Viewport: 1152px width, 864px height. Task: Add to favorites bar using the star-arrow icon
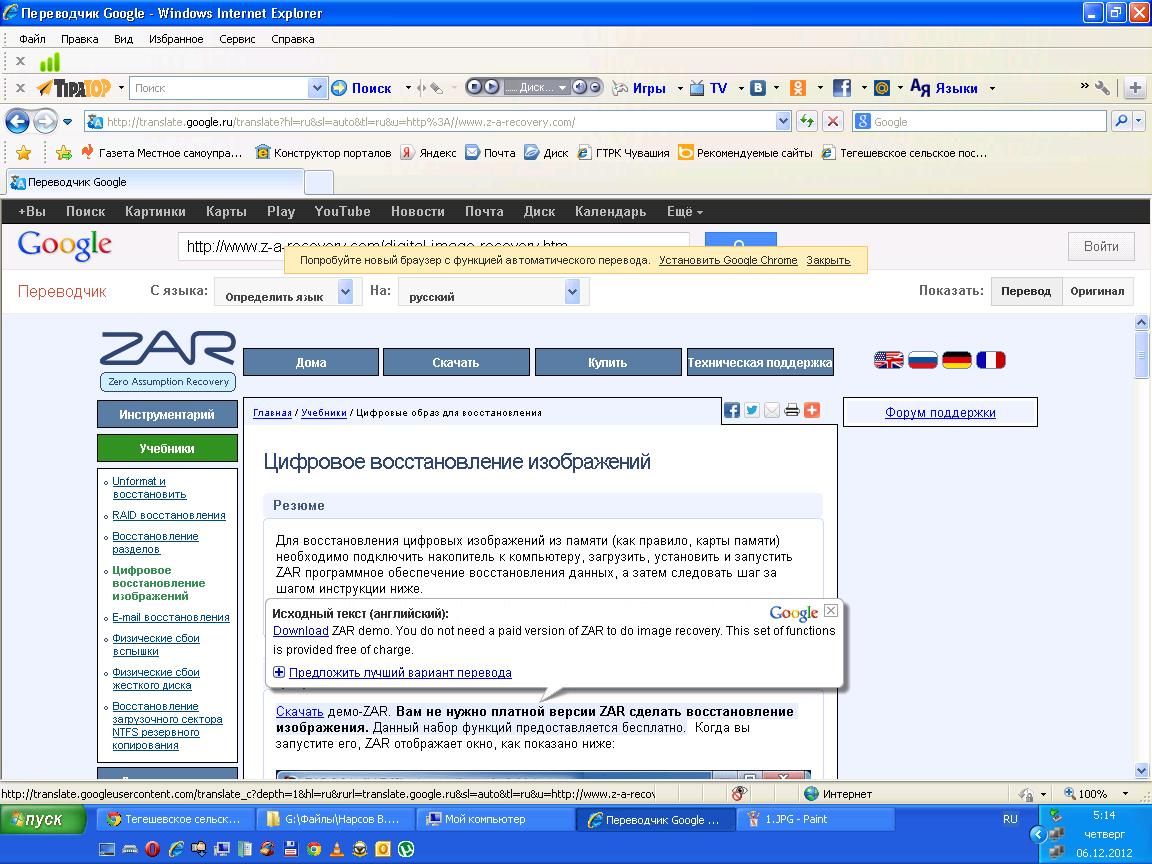[x=64, y=153]
